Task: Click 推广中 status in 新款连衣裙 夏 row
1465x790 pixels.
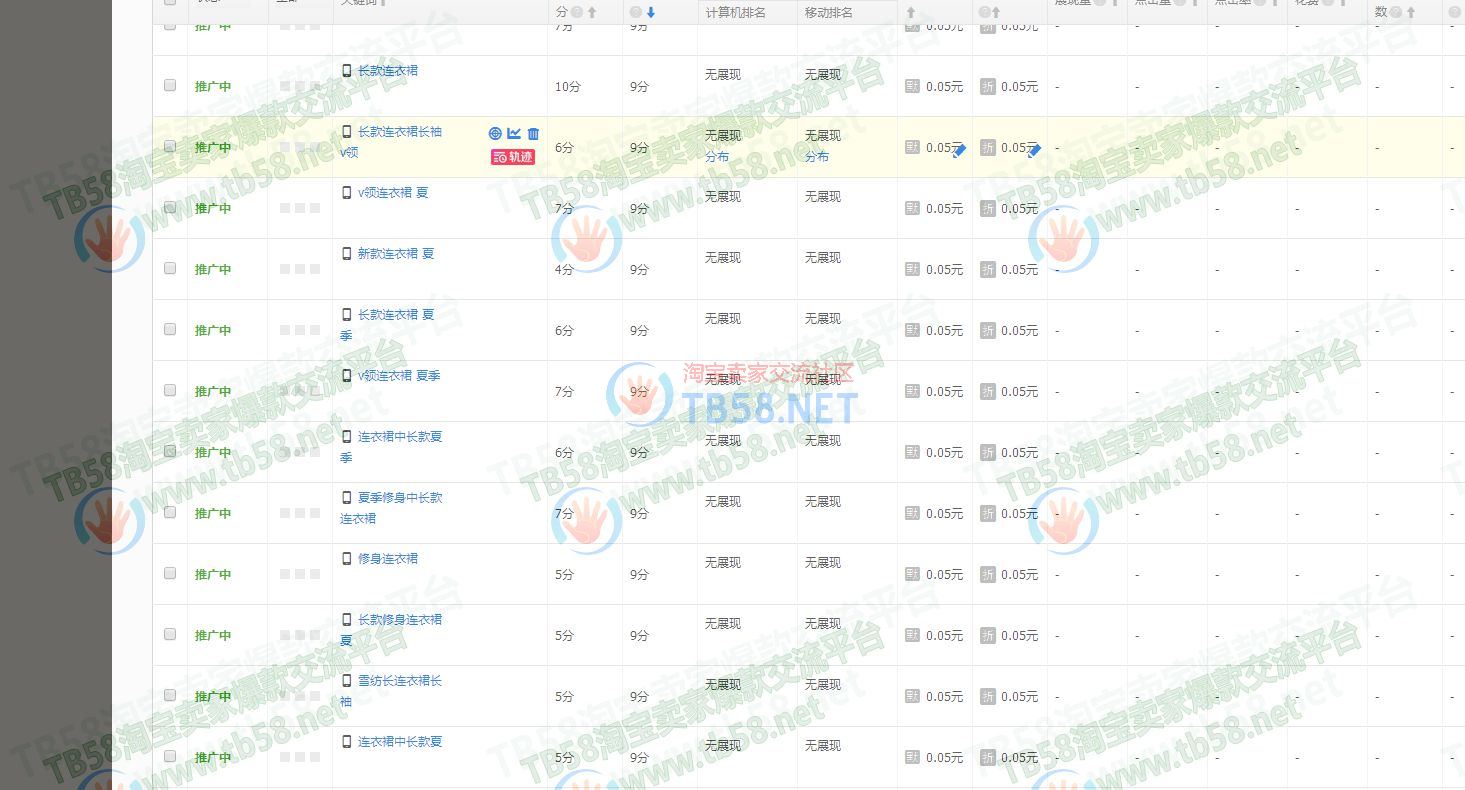Action: coord(213,270)
